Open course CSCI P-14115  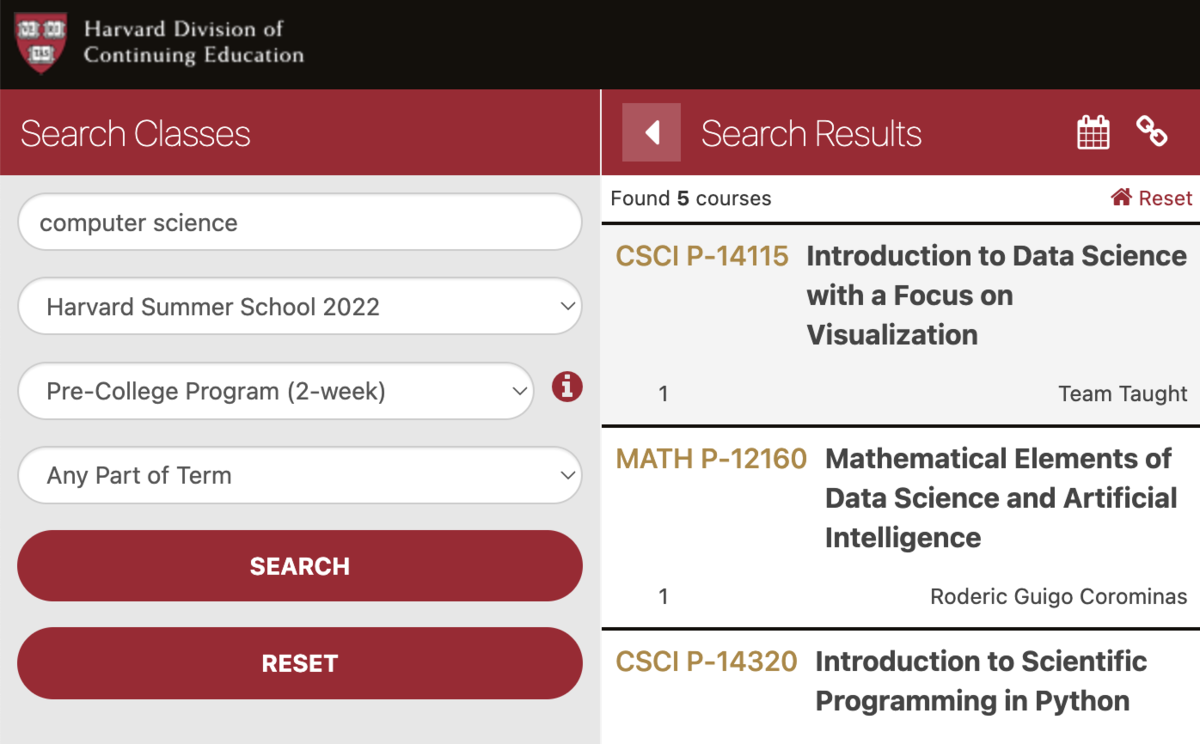pyautogui.click(x=702, y=256)
